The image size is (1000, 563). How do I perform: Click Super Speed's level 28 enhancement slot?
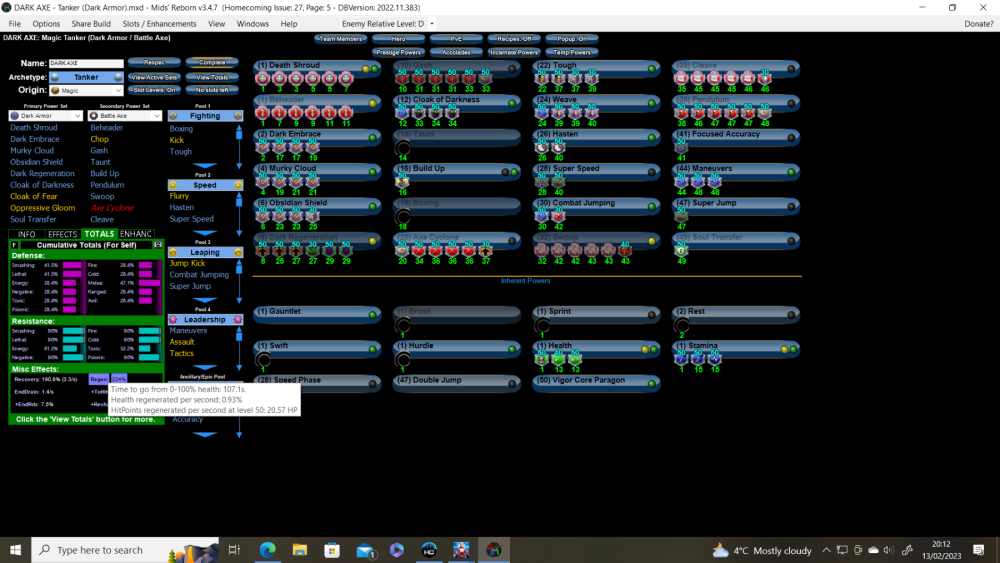click(541, 182)
